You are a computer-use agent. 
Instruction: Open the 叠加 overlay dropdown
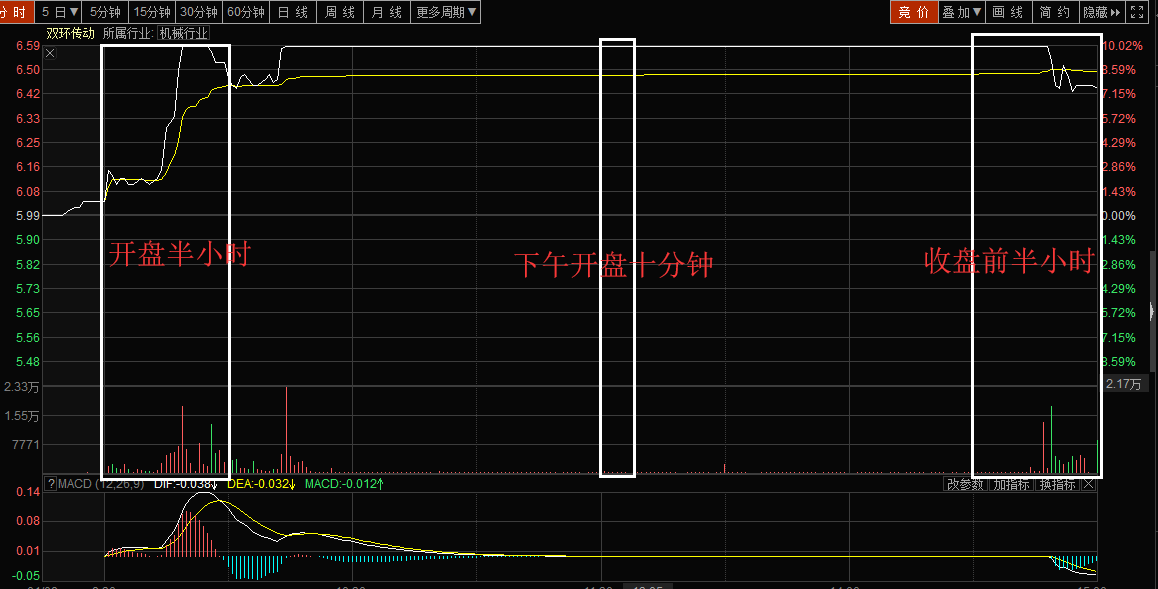pos(962,12)
